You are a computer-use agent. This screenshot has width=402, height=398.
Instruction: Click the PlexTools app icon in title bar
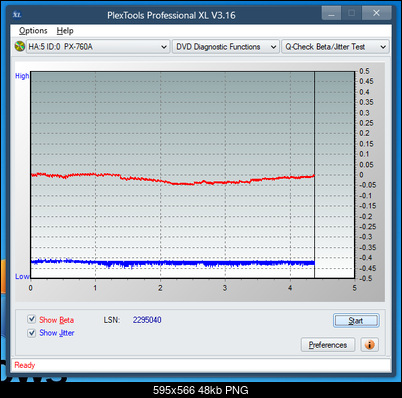pyautogui.click(x=17, y=15)
